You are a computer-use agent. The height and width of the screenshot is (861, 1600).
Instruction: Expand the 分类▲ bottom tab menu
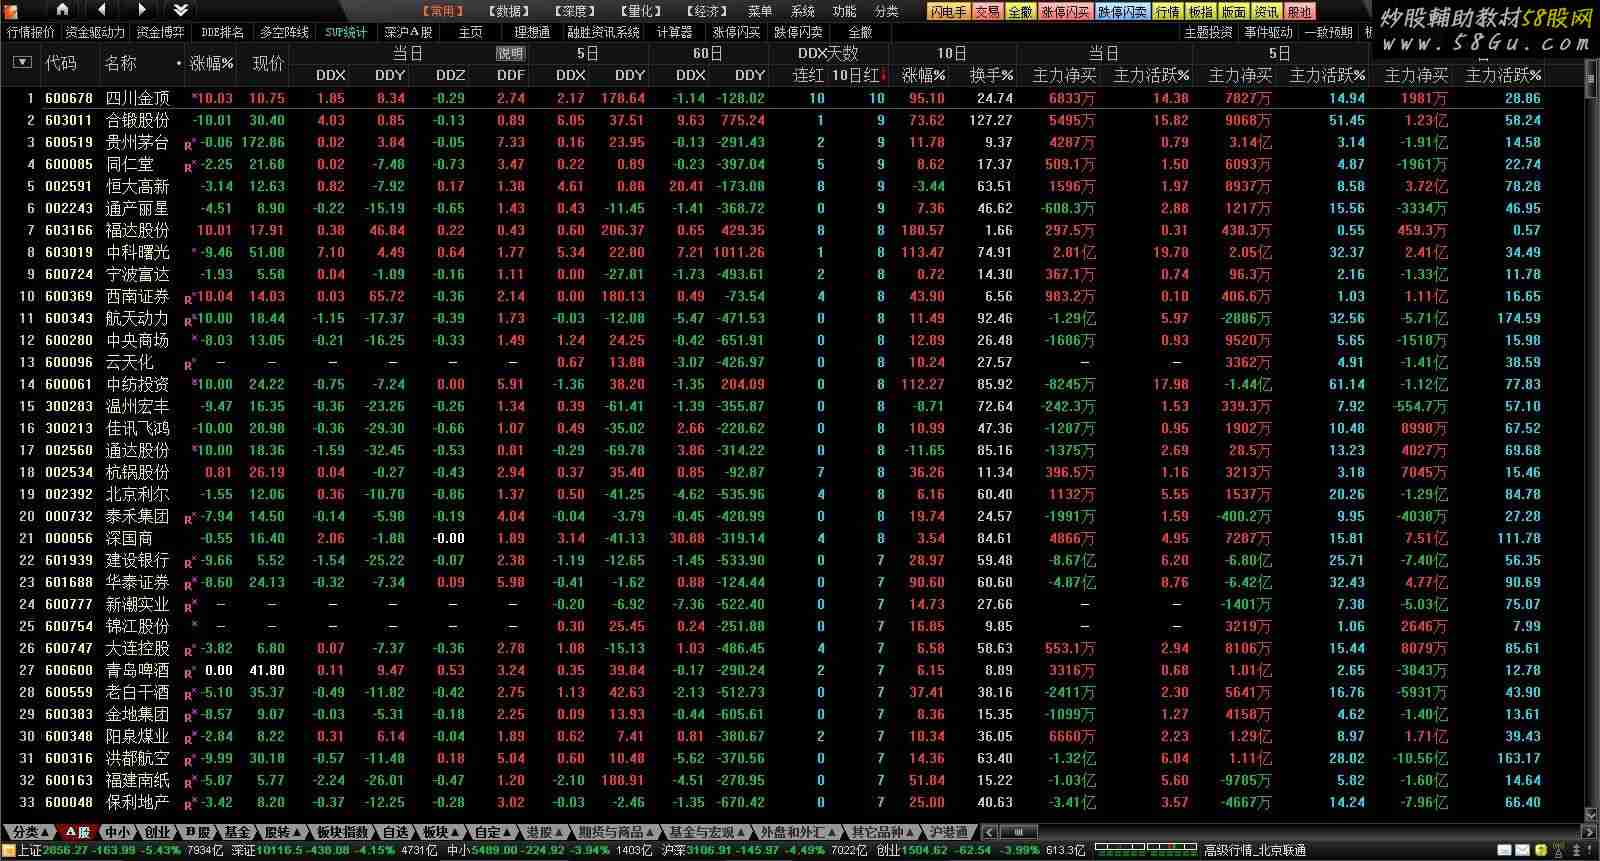30,832
